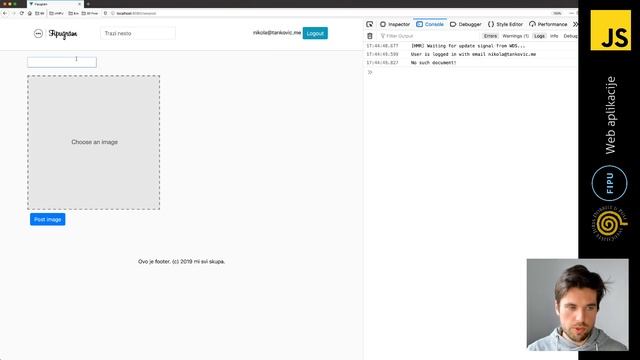
Task: Click the '[HMR] Waiting for update signal' message
Action: point(468,46)
